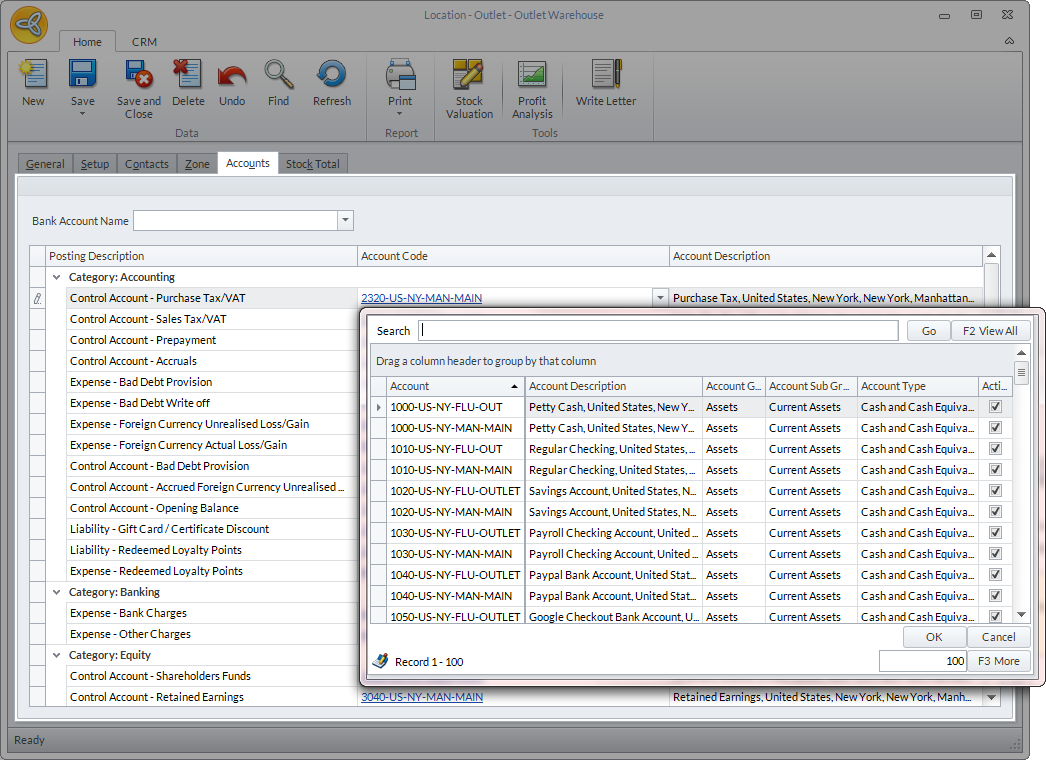Switch to the Stock Total tab
The height and width of the screenshot is (760, 1046).
(313, 164)
